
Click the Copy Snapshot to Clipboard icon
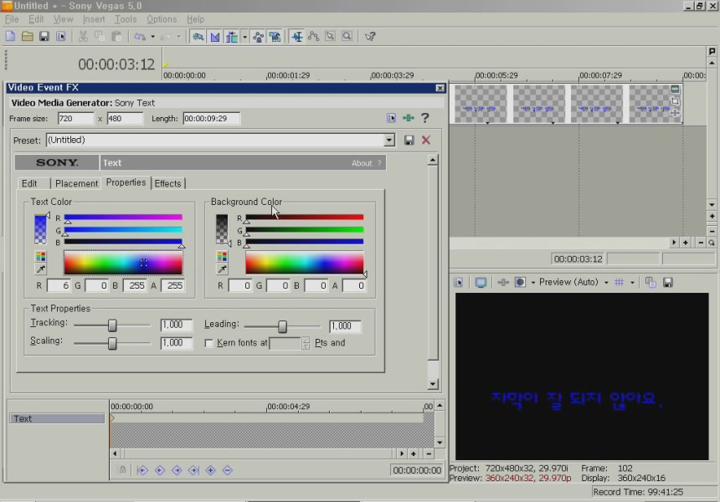coord(650,282)
